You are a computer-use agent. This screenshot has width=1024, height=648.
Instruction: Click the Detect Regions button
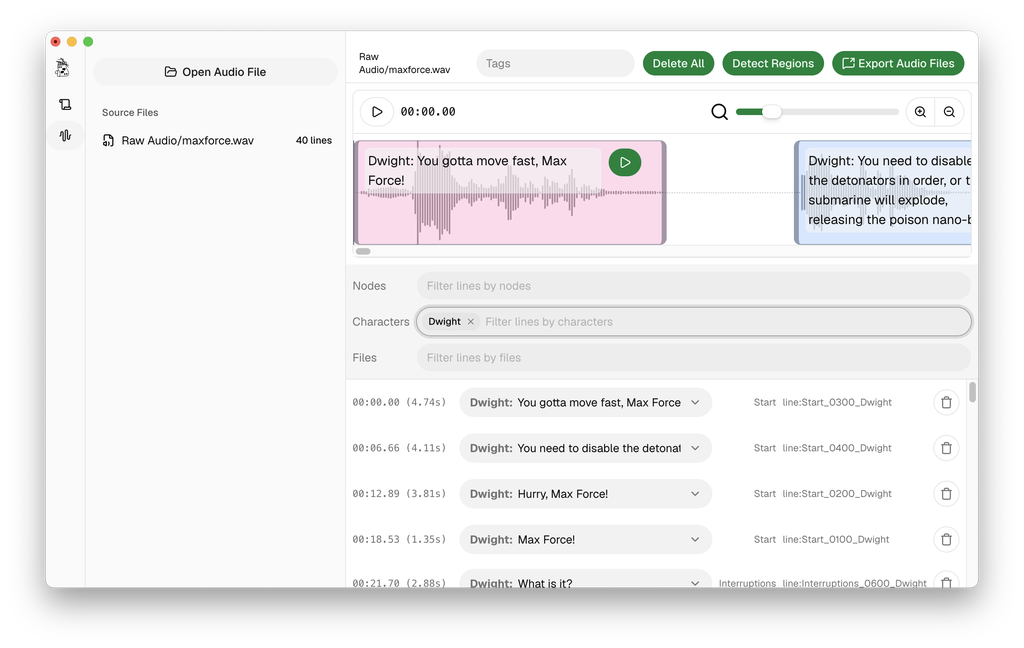coord(773,63)
